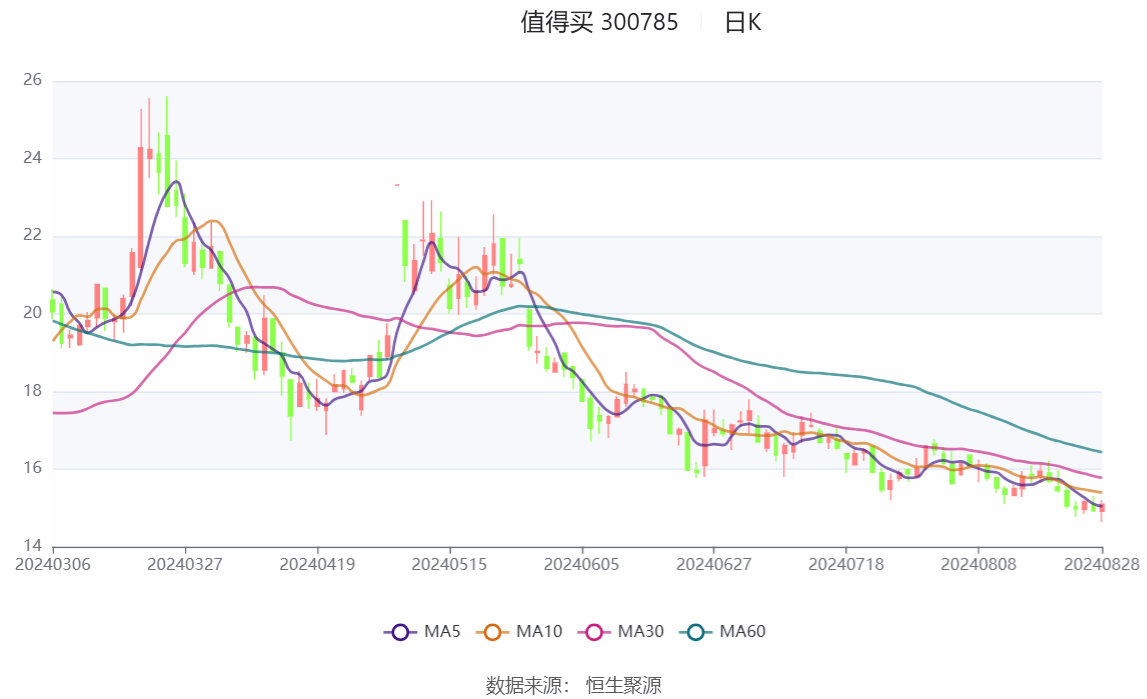Toggle the MA5 legend series
The width and height of the screenshot is (1147, 699).
(x=422, y=632)
